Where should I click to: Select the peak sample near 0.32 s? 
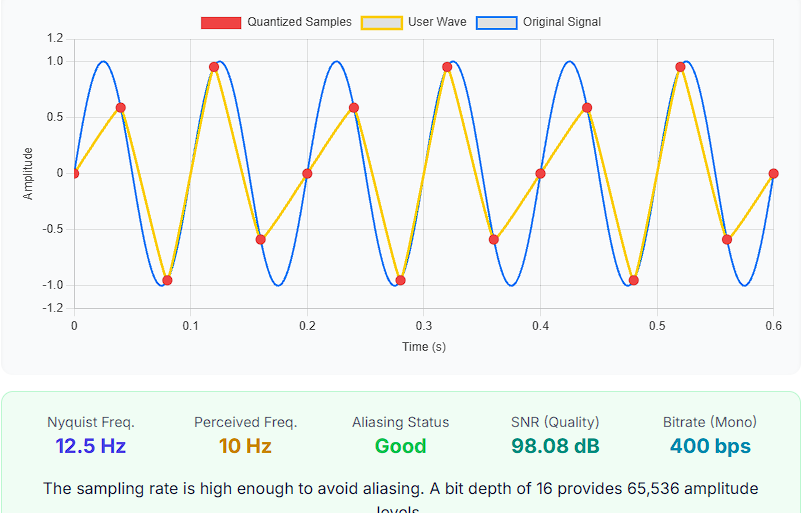click(447, 67)
